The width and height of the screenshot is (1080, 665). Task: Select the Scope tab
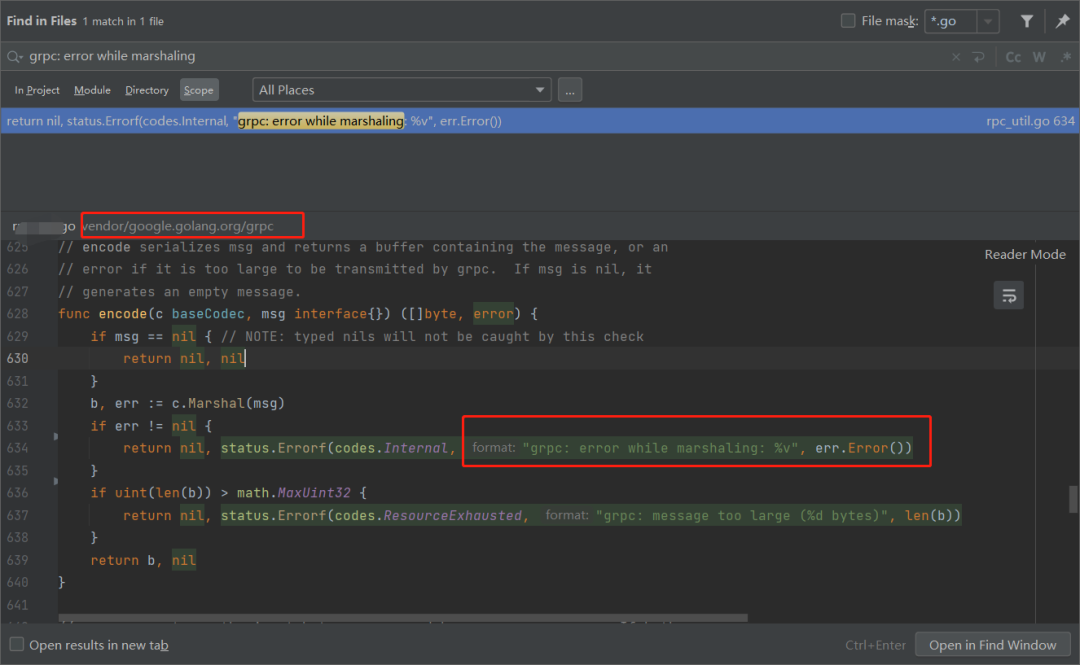coord(198,90)
